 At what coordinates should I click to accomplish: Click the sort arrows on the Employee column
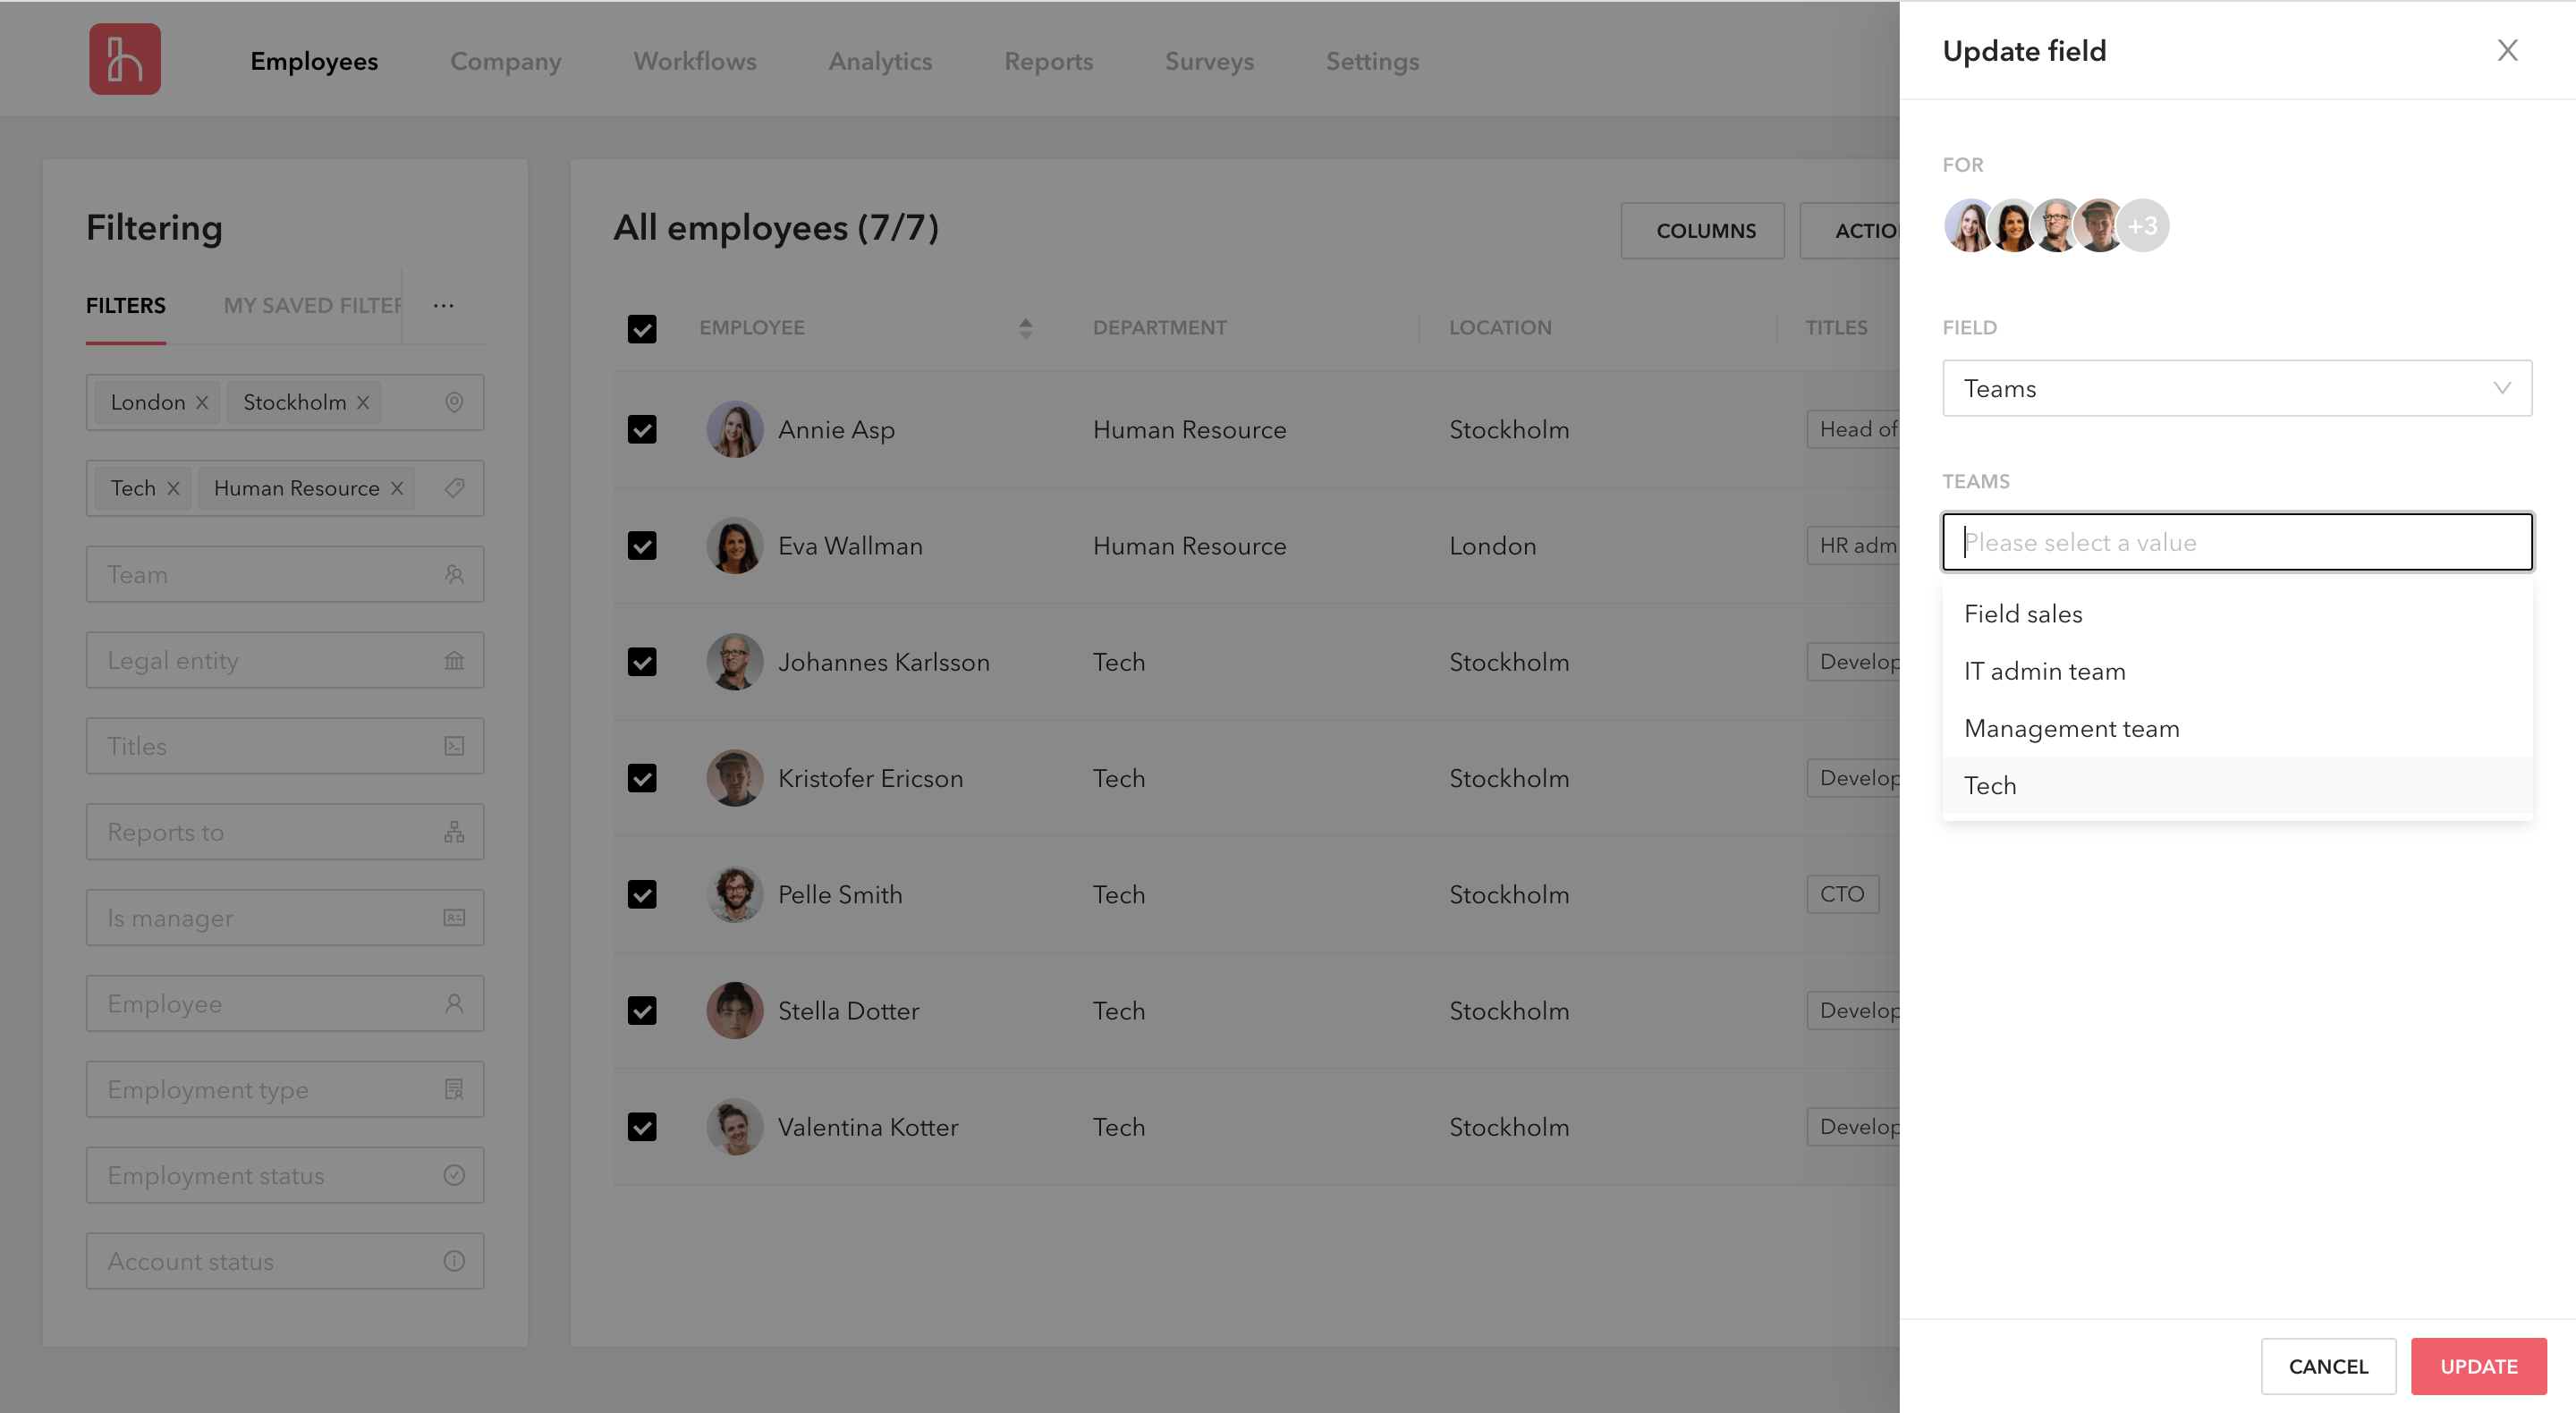tap(1026, 328)
